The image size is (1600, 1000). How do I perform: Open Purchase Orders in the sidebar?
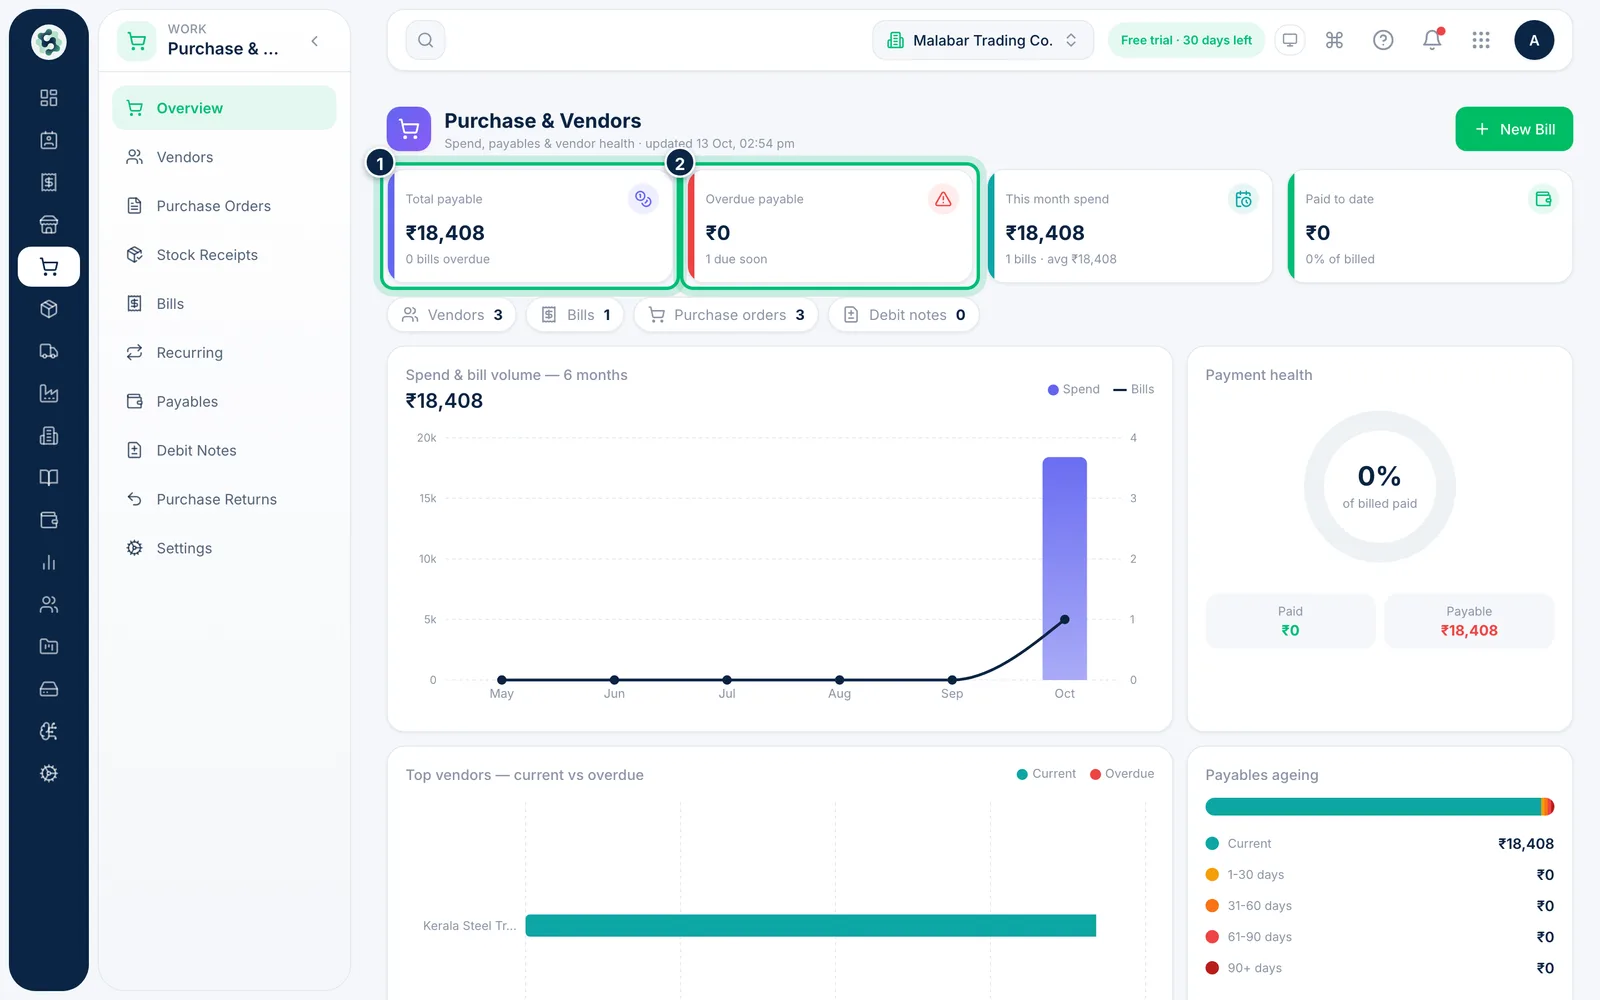pyautogui.click(x=224, y=206)
